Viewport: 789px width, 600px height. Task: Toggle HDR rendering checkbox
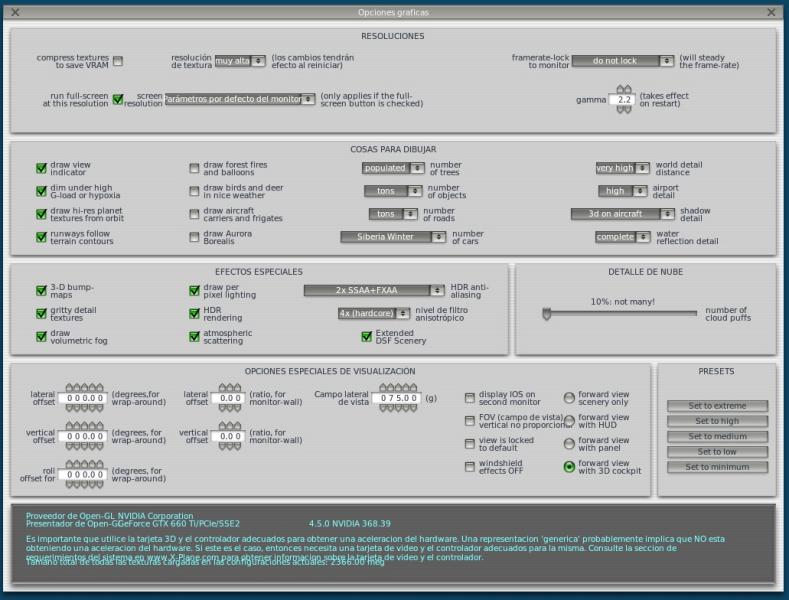[x=195, y=313]
